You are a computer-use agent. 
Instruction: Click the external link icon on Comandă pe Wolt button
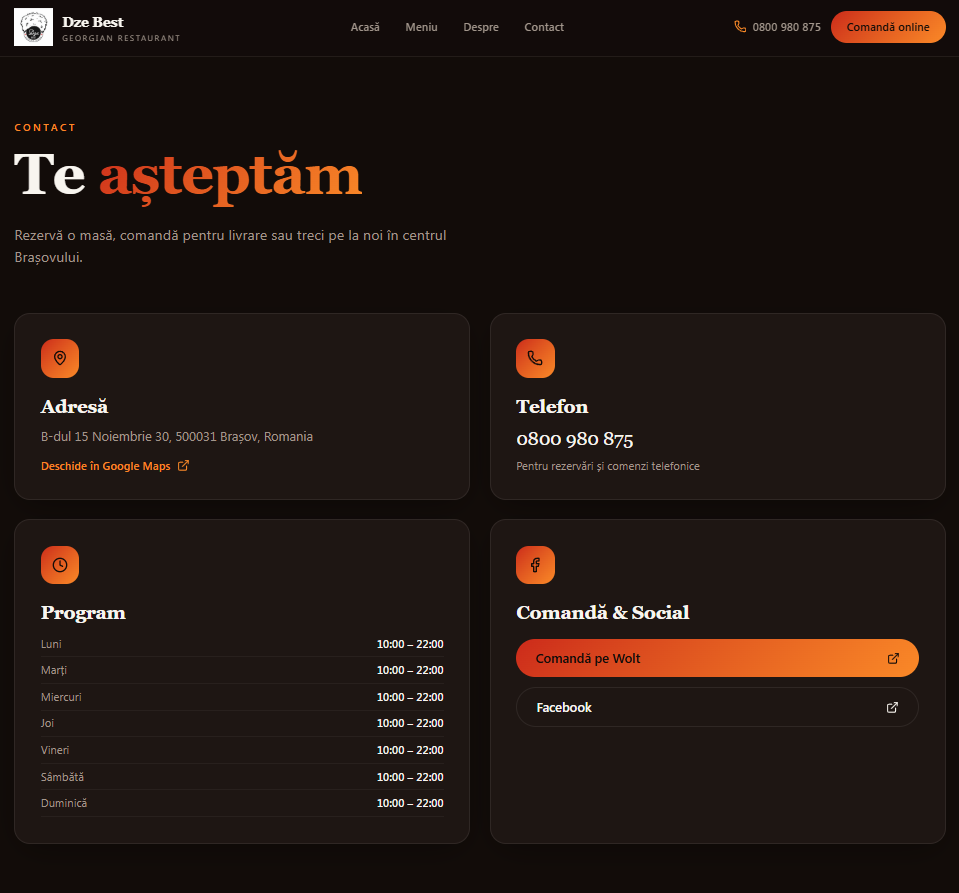coord(892,658)
